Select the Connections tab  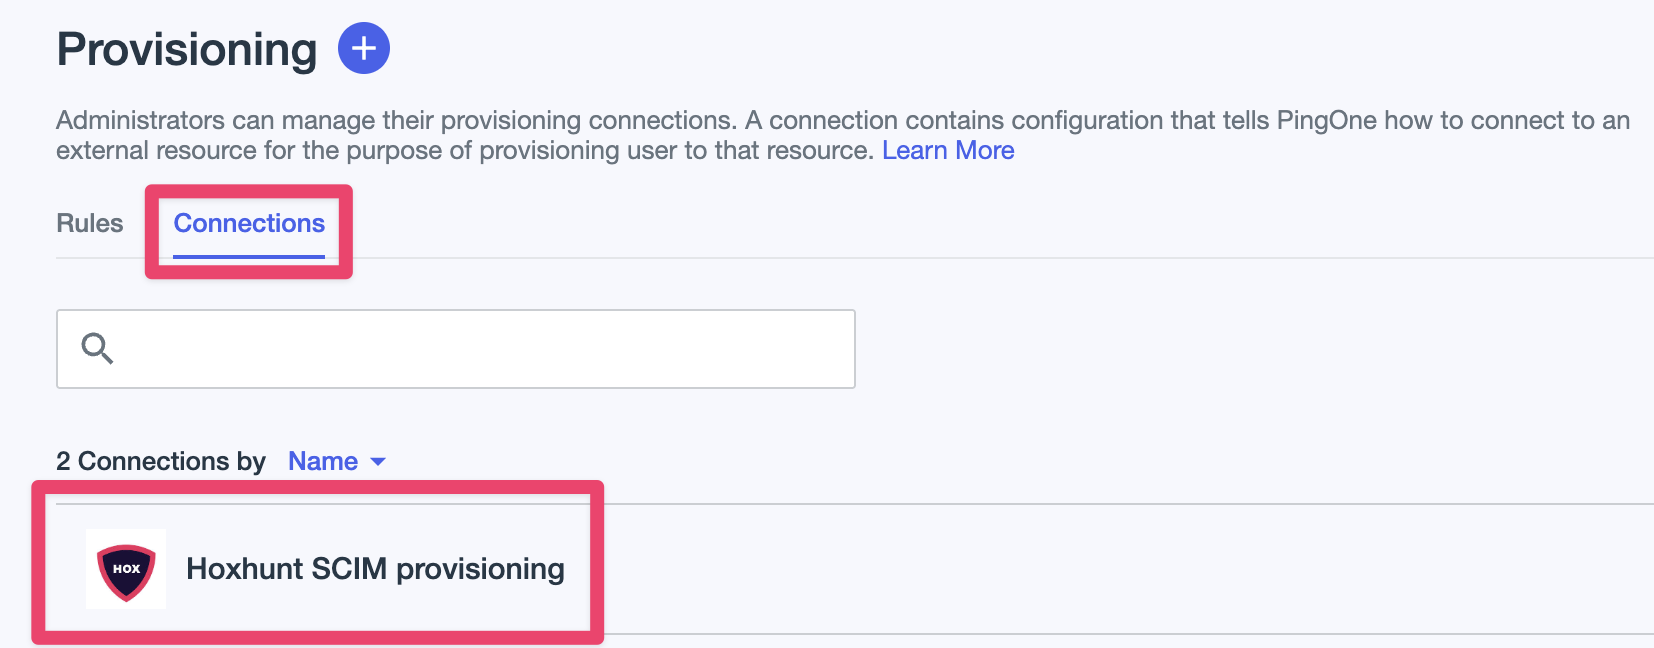(x=249, y=223)
